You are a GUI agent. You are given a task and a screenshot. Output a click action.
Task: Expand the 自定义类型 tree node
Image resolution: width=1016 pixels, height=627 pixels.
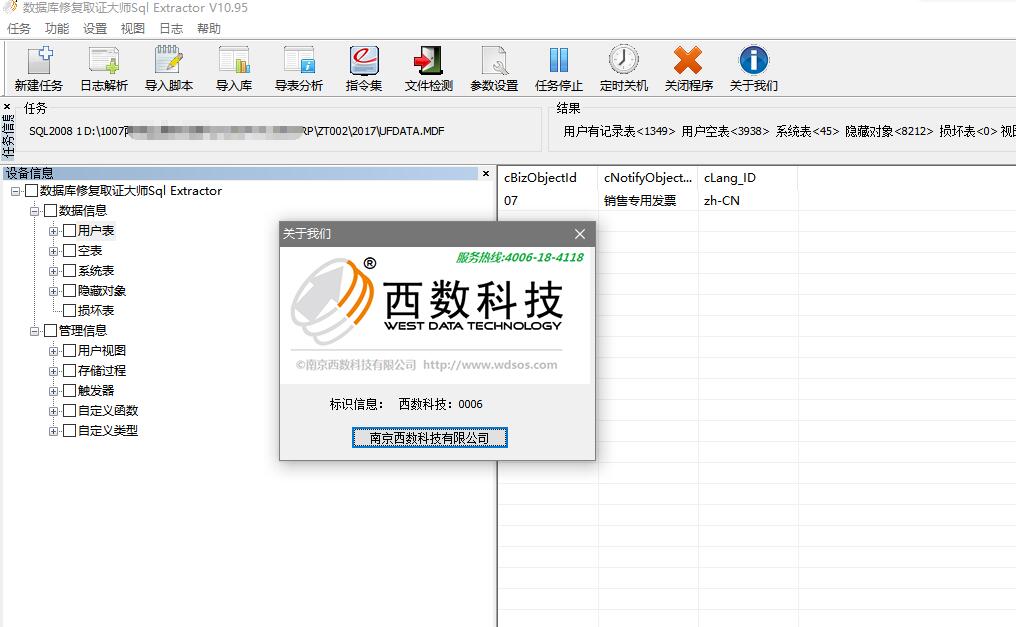click(x=54, y=431)
